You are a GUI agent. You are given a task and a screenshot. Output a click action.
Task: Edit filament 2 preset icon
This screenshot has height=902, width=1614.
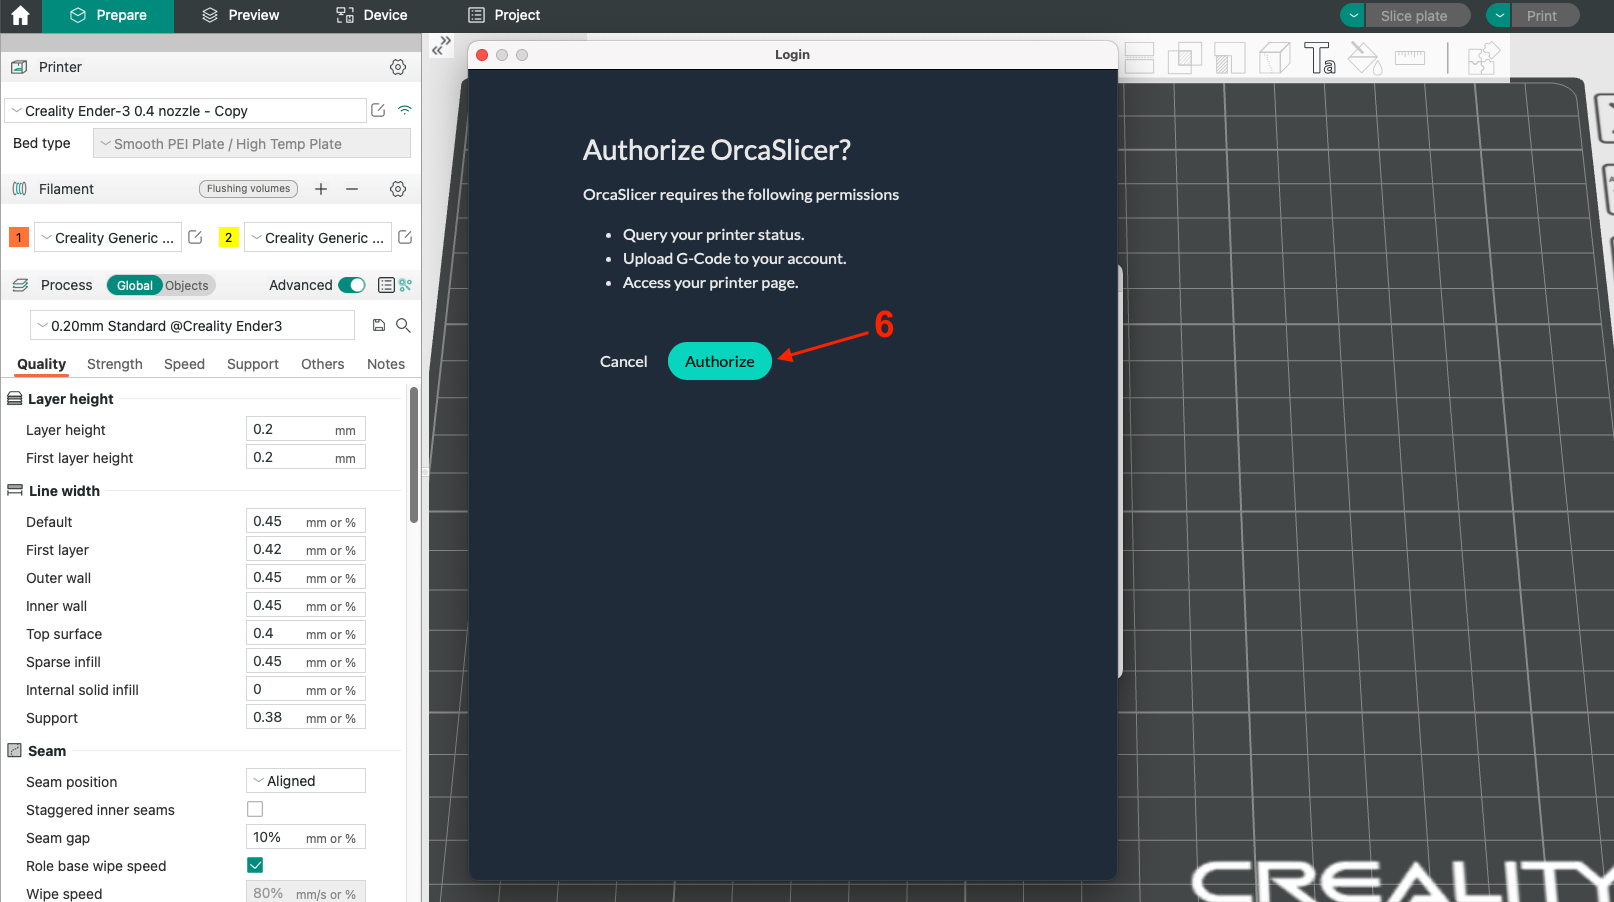click(x=405, y=237)
